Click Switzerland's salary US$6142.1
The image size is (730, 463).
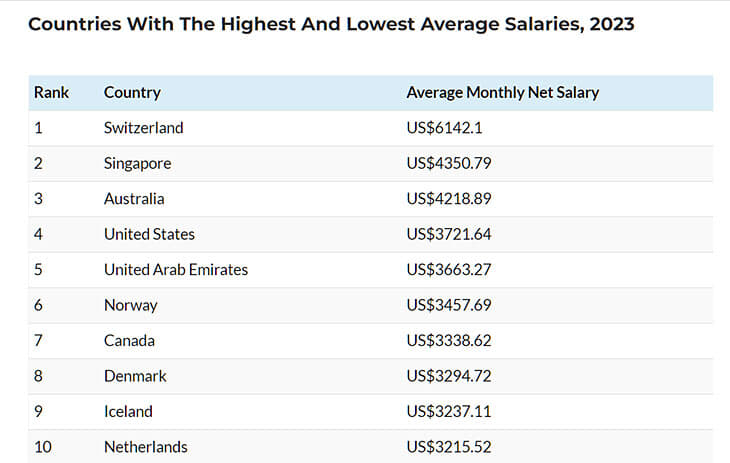point(445,128)
